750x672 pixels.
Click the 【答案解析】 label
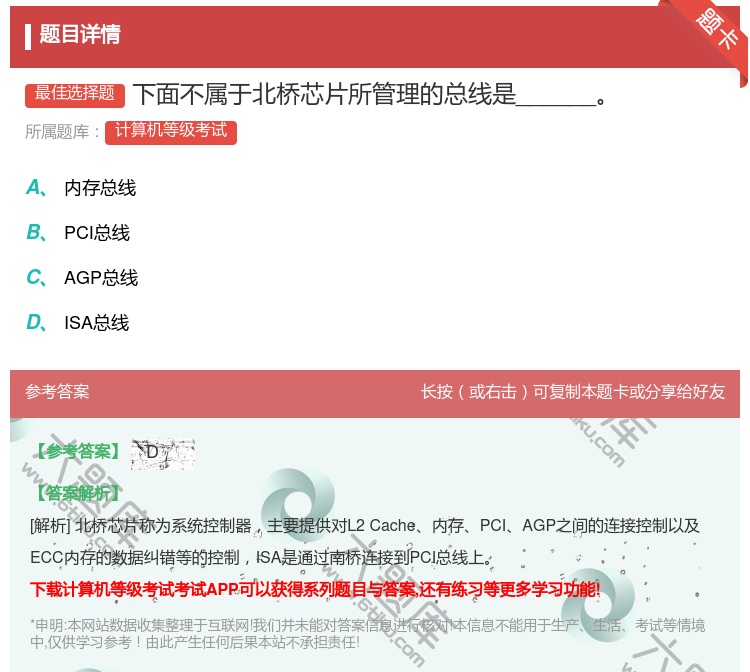pyautogui.click(x=78, y=492)
